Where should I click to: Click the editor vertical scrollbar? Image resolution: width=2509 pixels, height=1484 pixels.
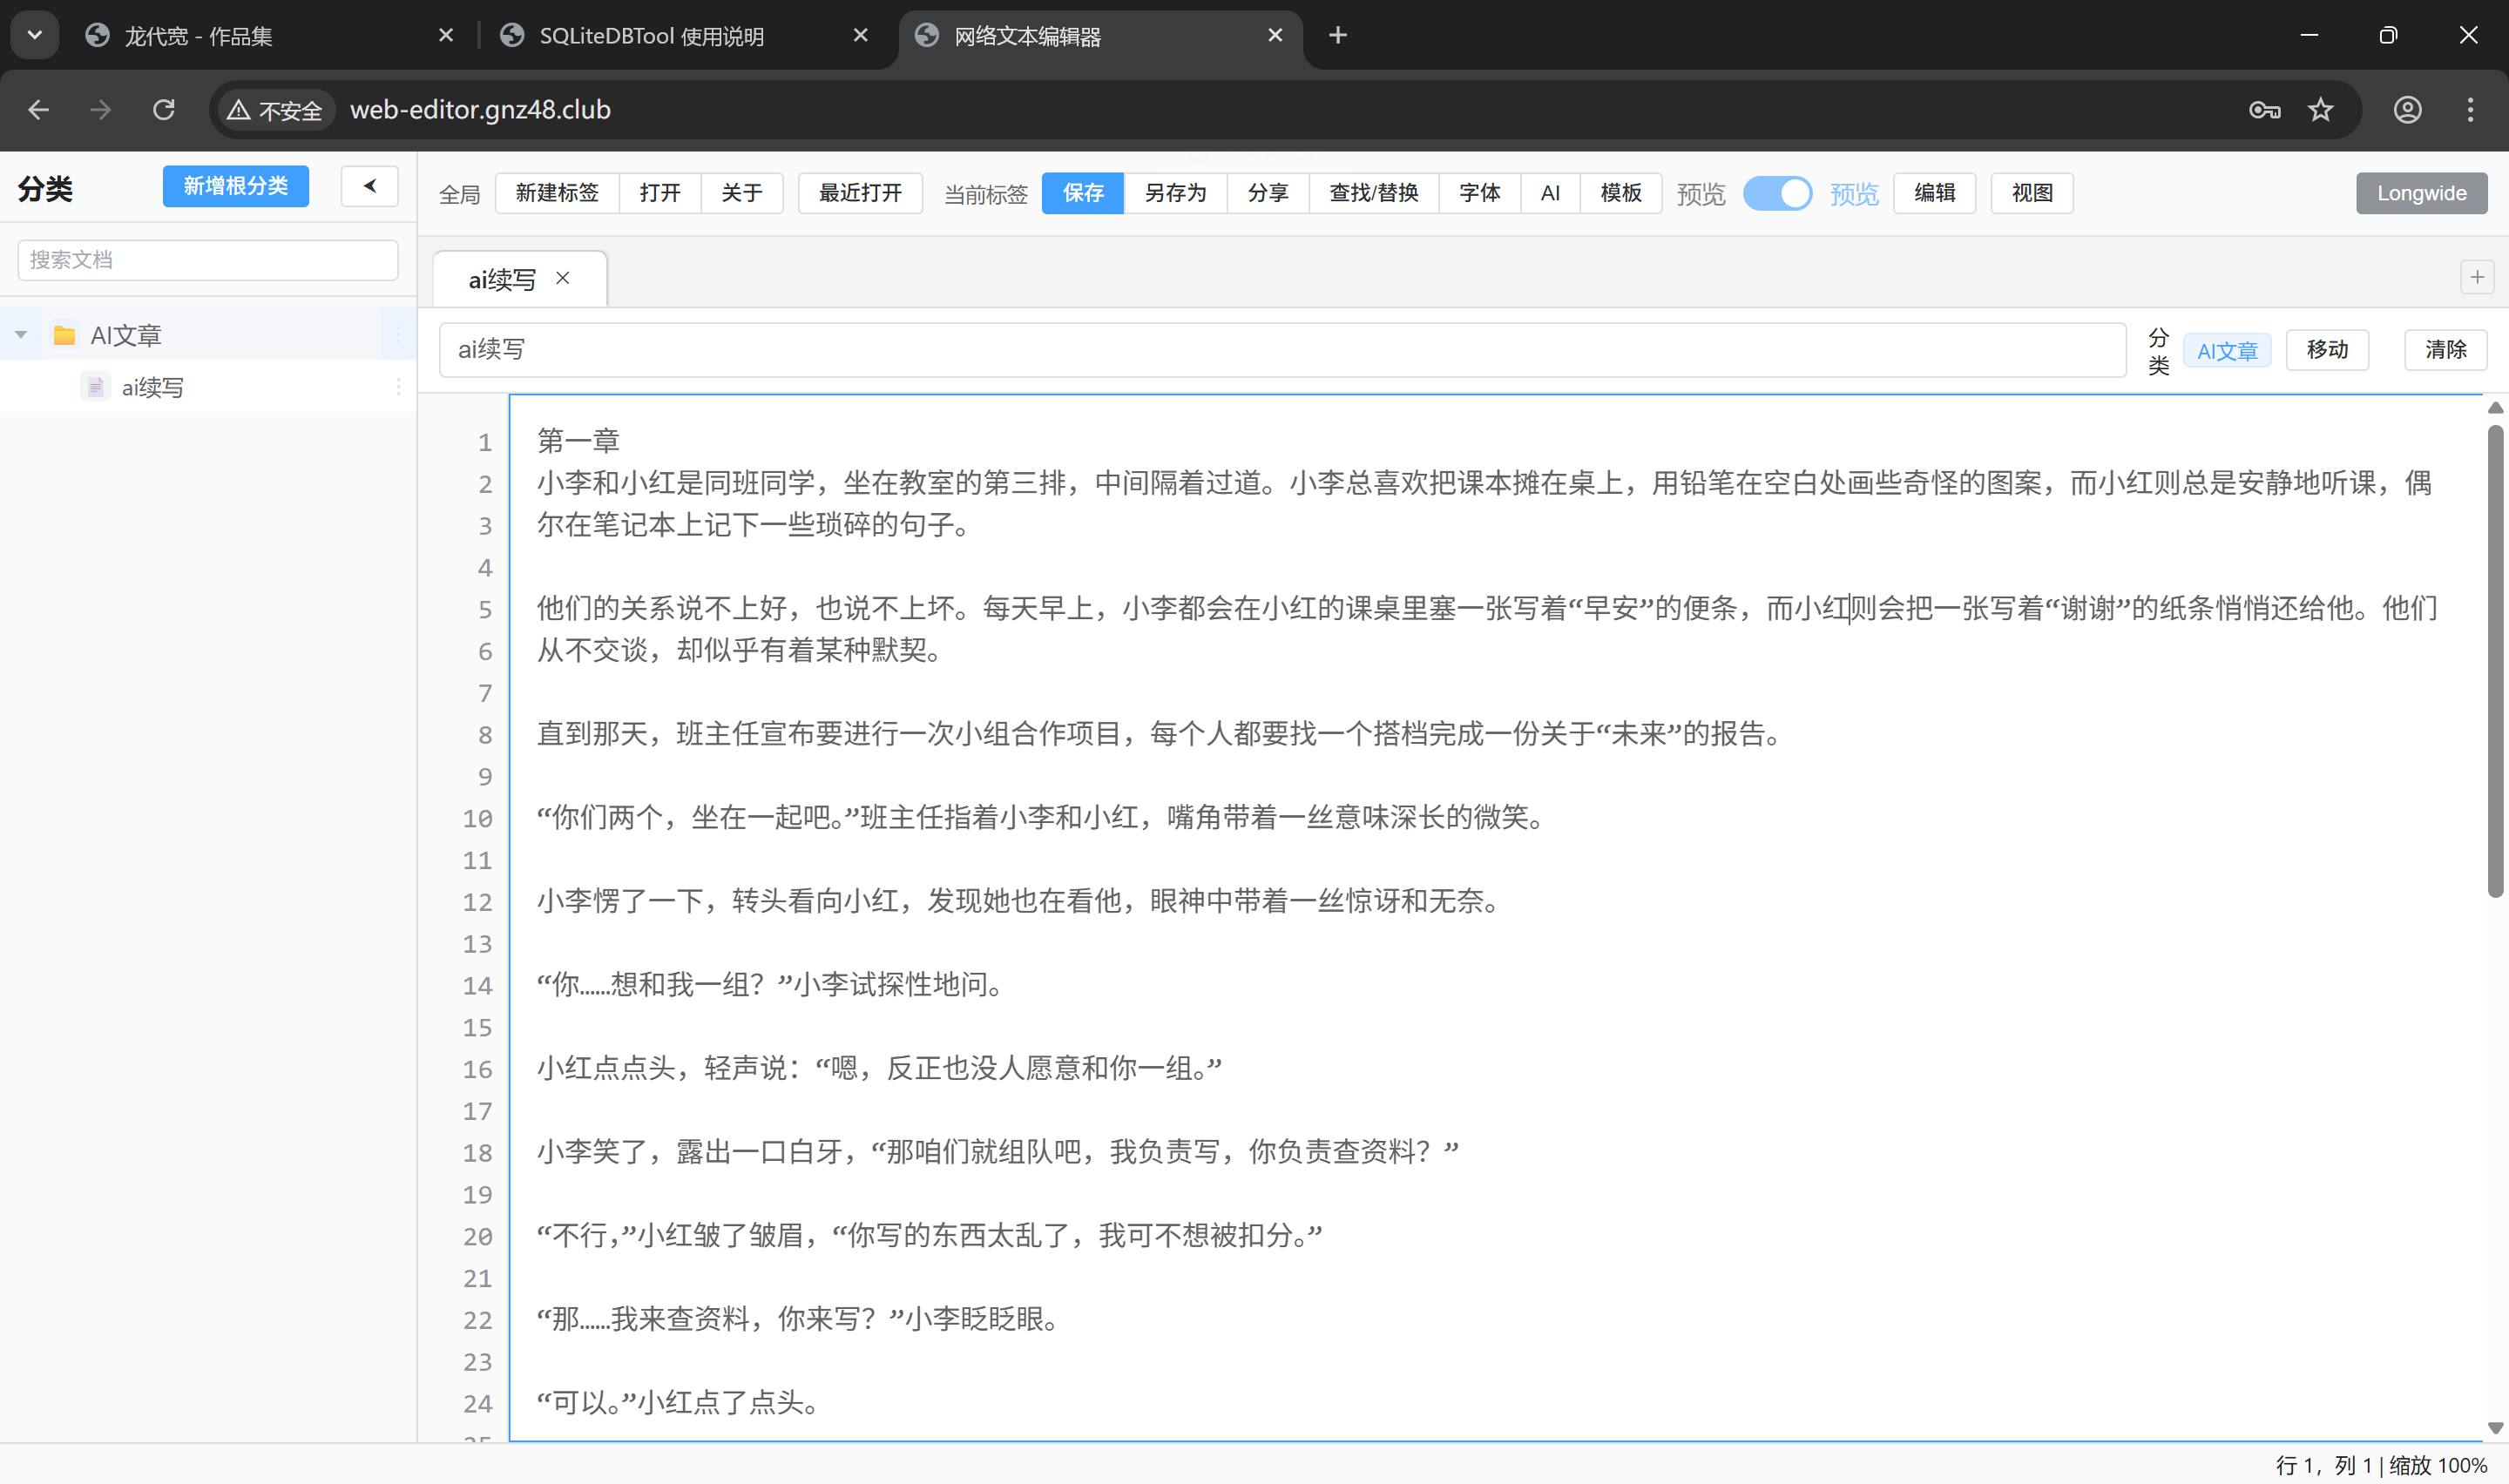click(x=2495, y=660)
